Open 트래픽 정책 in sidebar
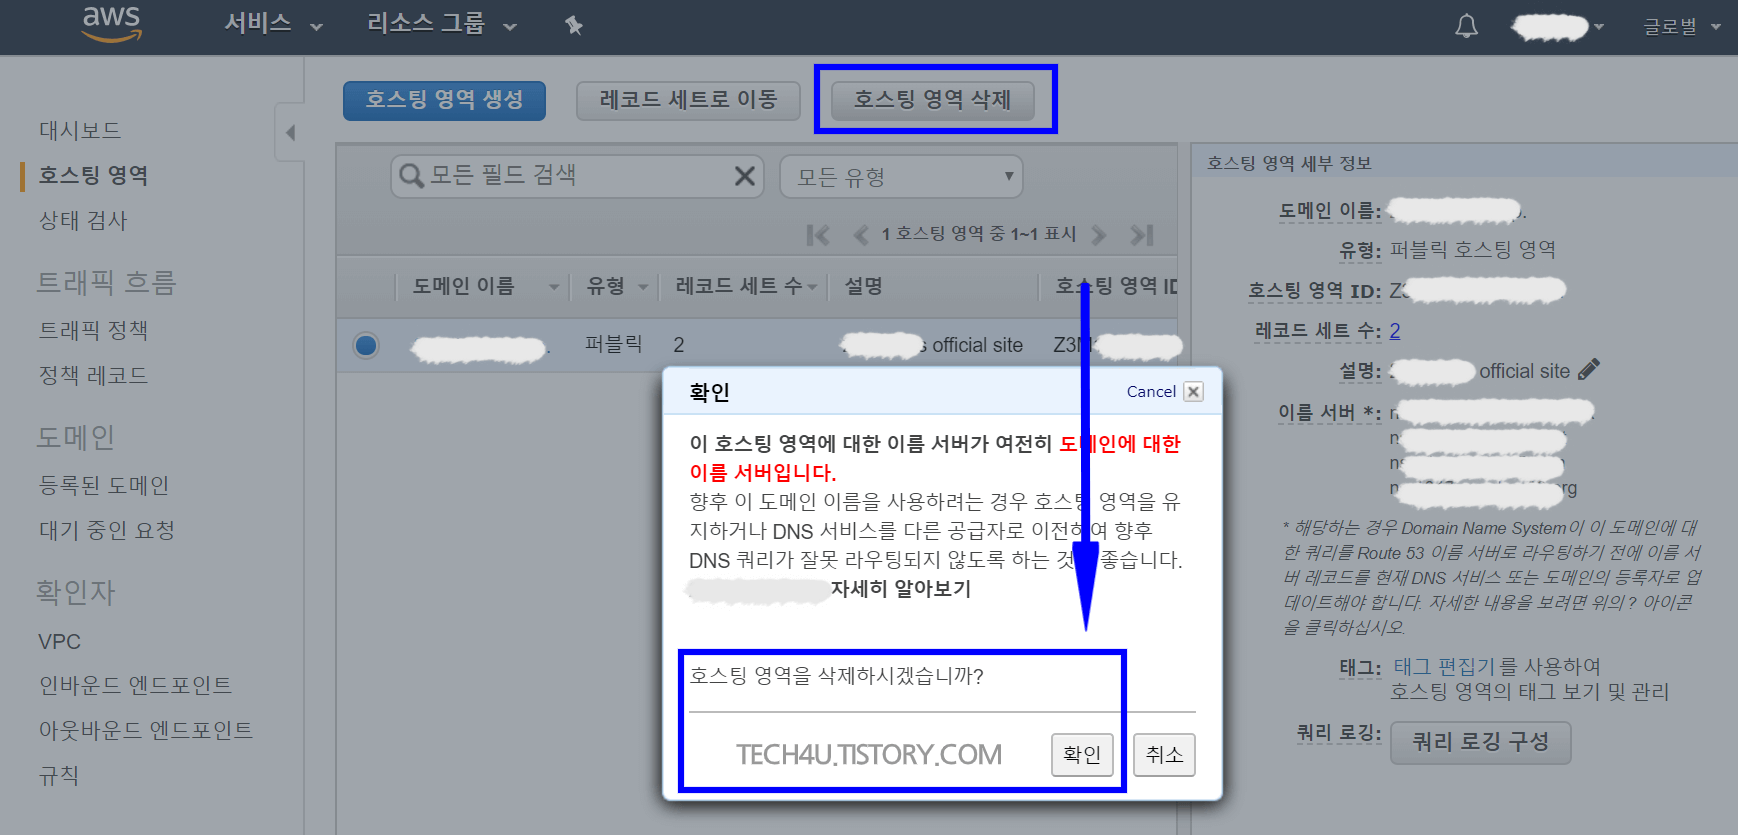1738x835 pixels. tap(93, 330)
